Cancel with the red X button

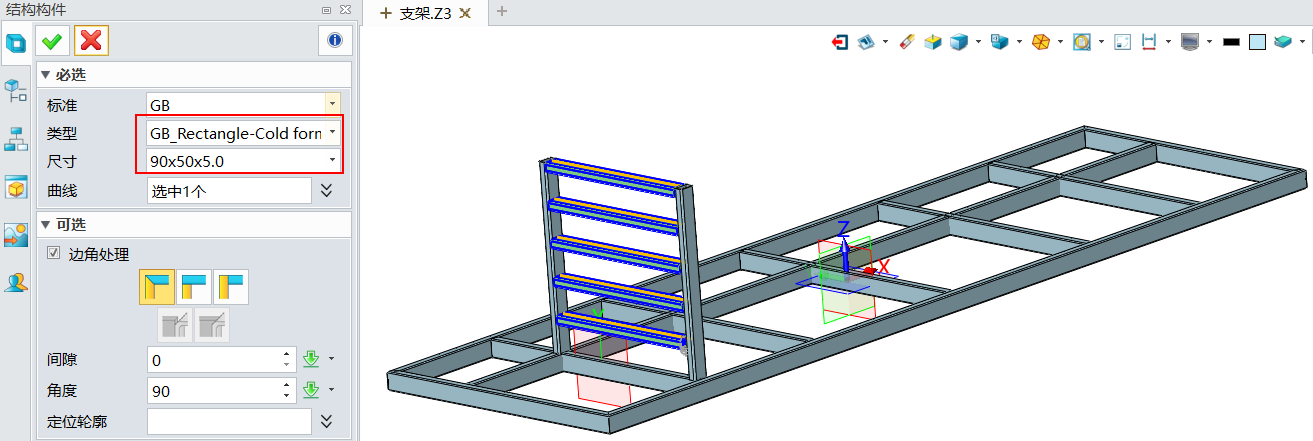(x=91, y=40)
